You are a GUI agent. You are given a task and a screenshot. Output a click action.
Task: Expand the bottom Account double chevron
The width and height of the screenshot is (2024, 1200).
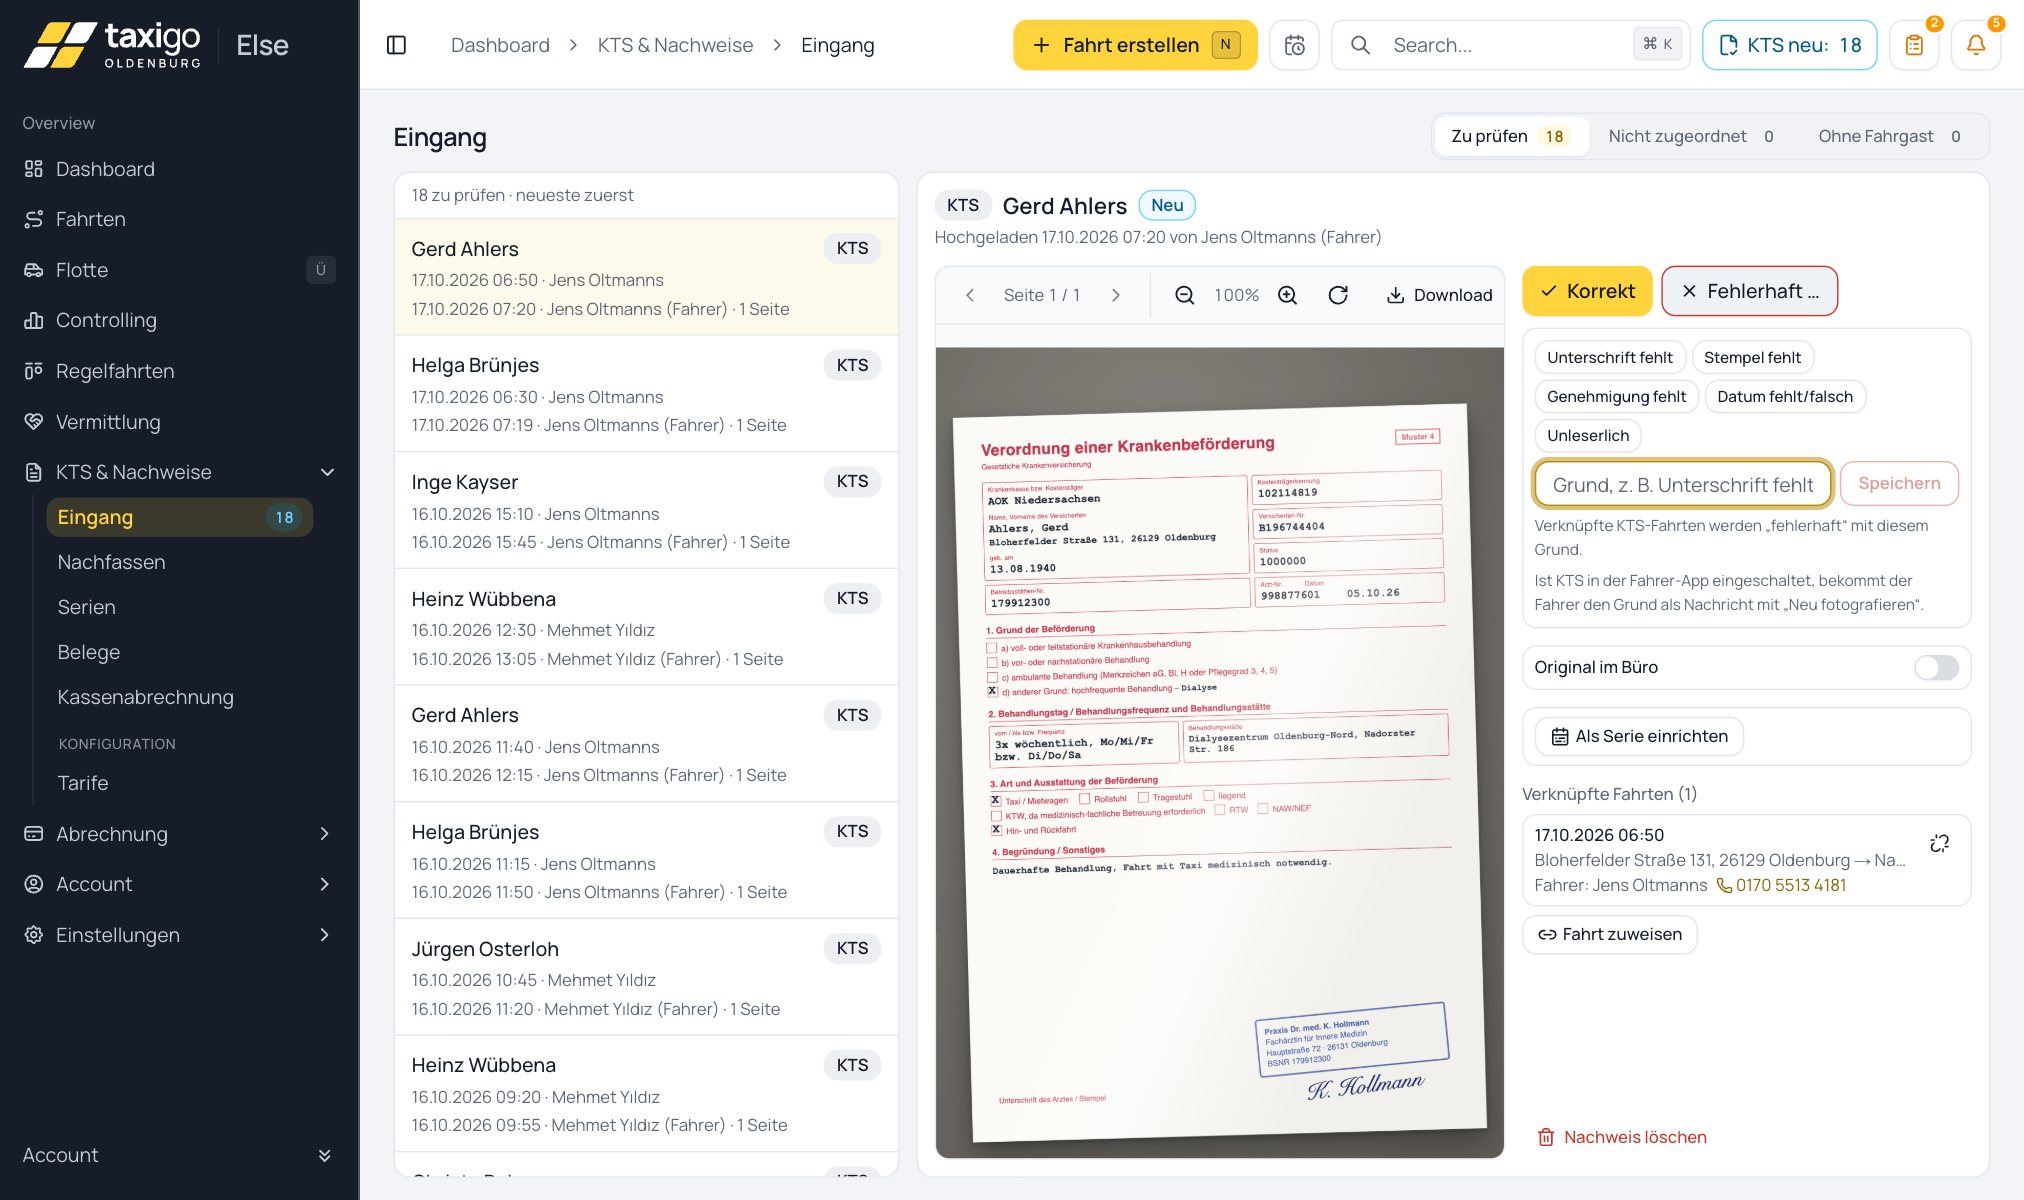click(x=324, y=1155)
